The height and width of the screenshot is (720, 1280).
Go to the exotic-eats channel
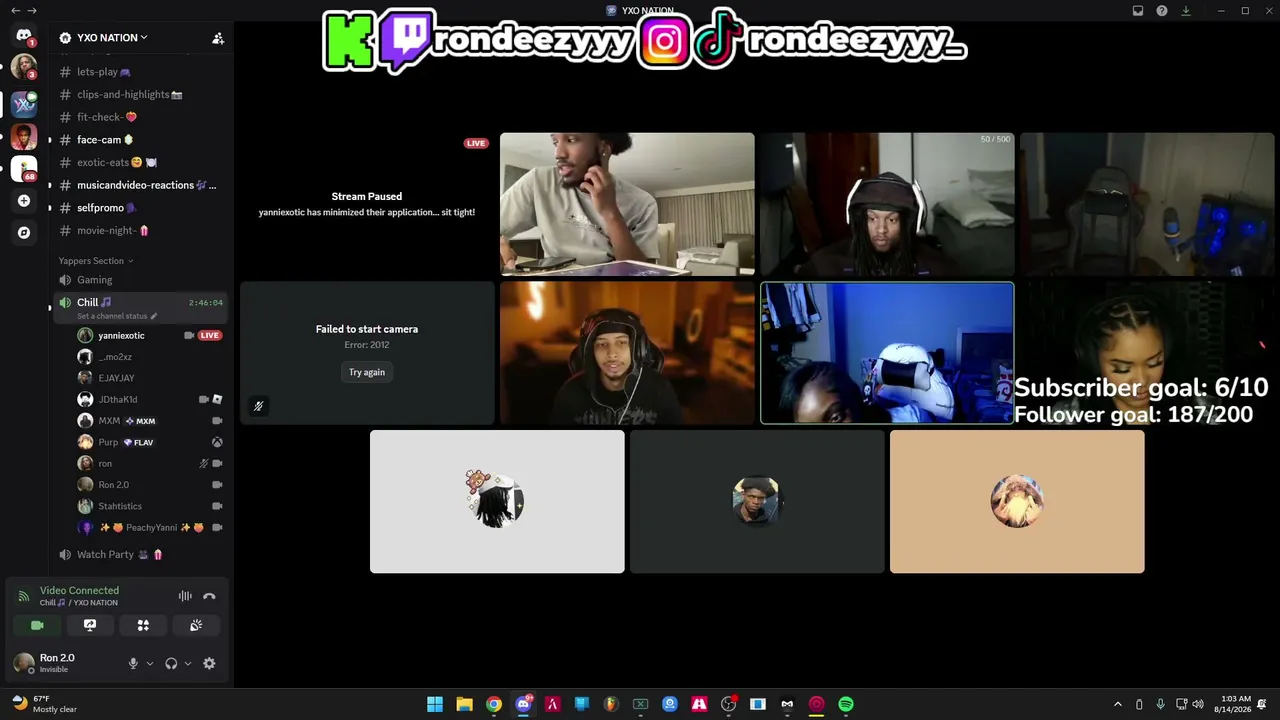coord(140,162)
